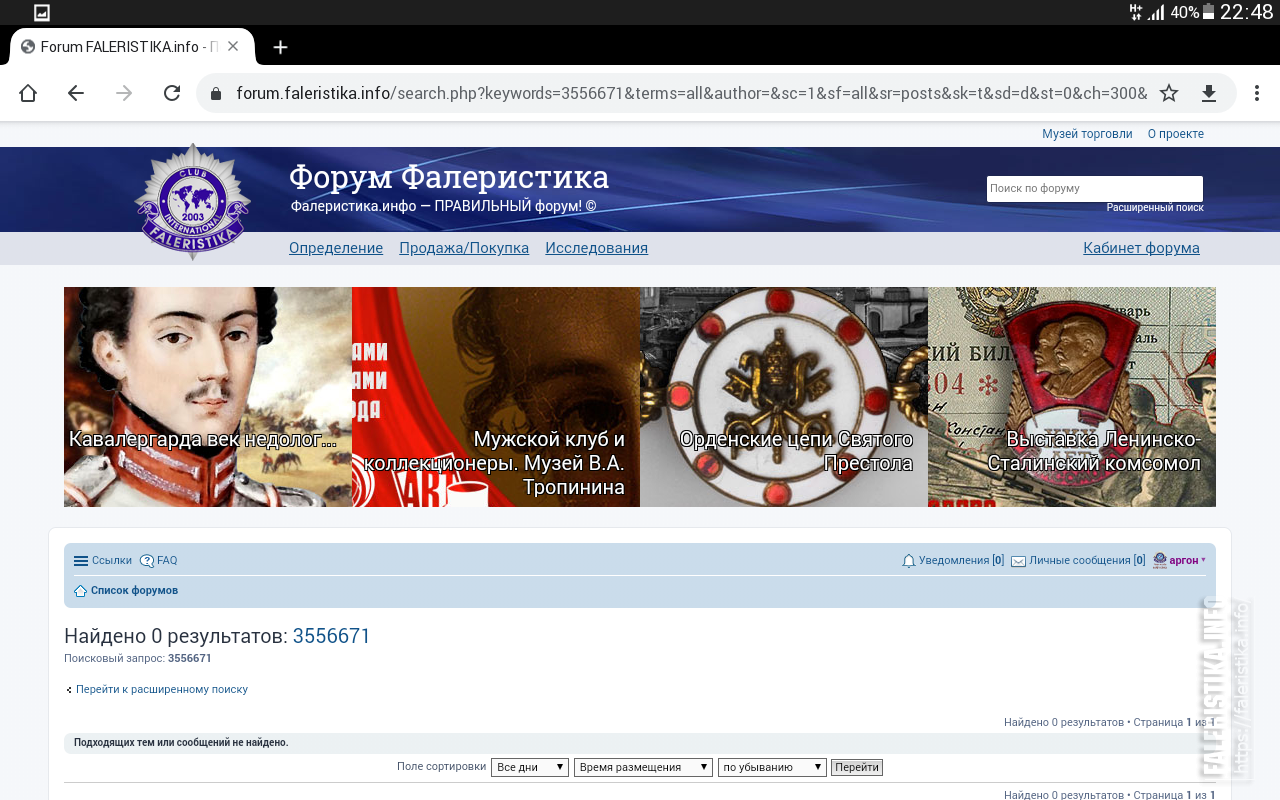Open 'Орденские цепи Святого Престола' banner

tap(784, 397)
